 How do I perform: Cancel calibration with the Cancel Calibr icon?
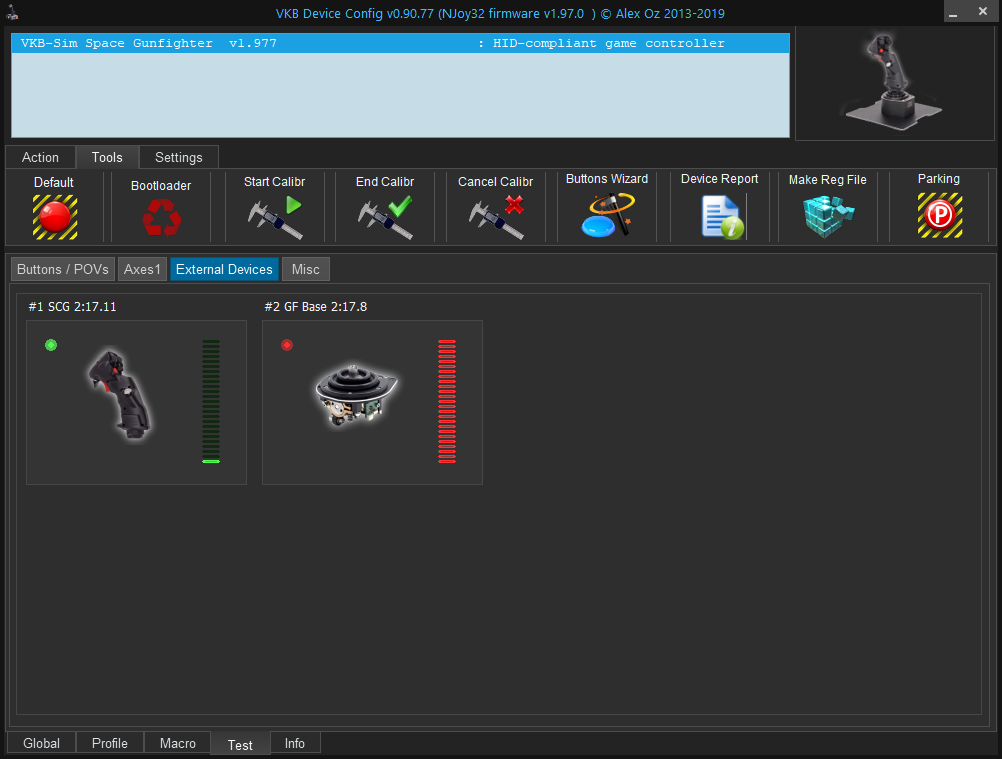497,218
